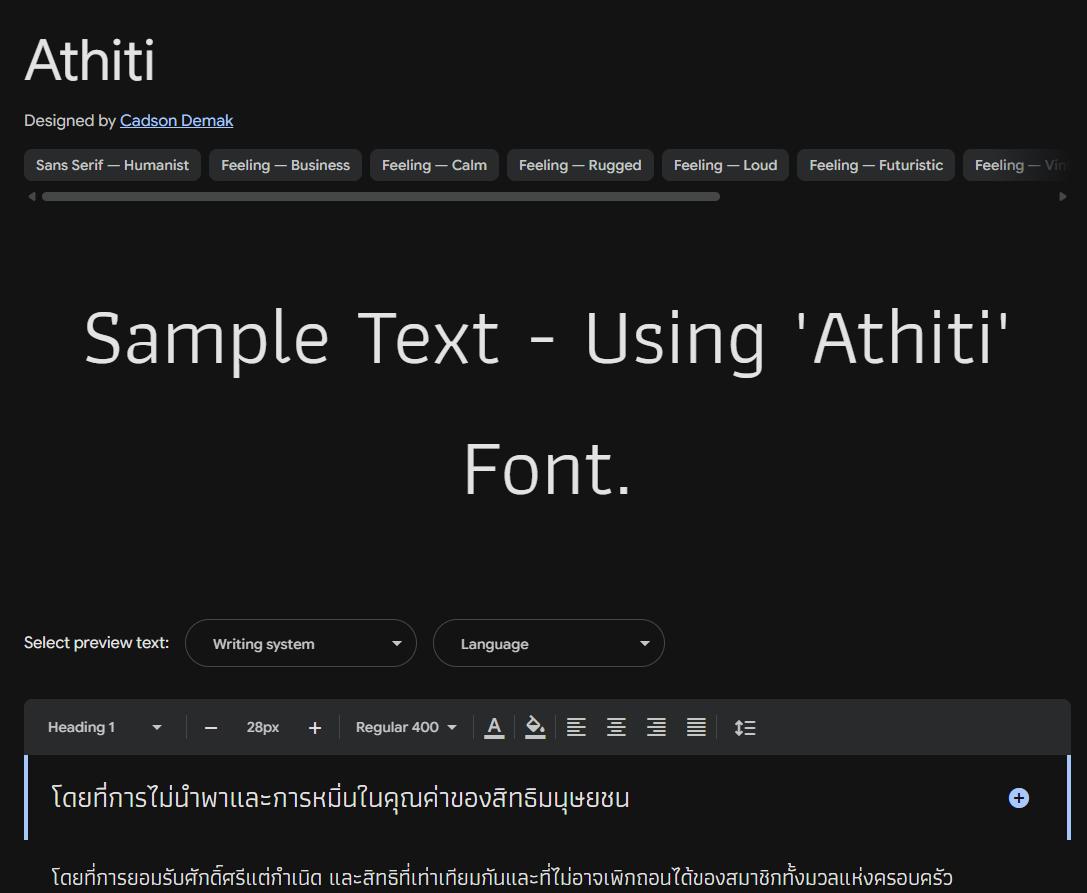Click the blue plus icon on Thai heading
The height and width of the screenshot is (893, 1087).
click(x=1018, y=798)
